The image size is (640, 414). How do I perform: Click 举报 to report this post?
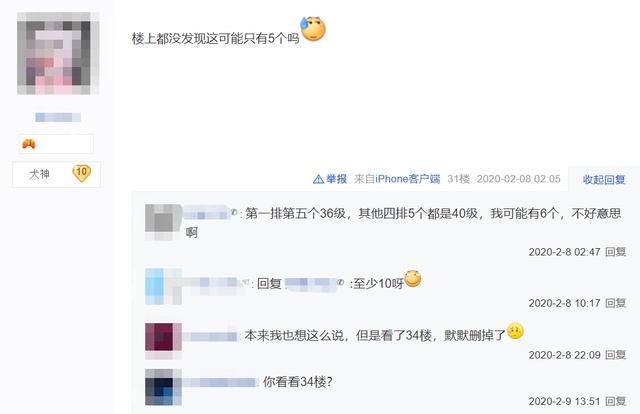pos(336,179)
